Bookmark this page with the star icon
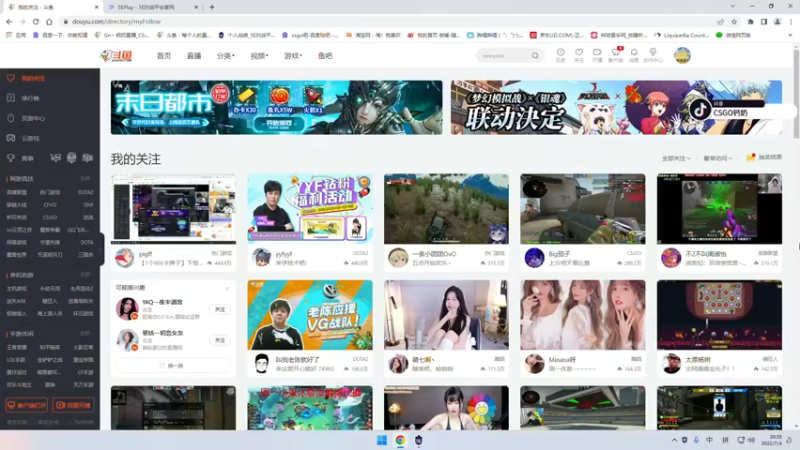800x450 pixels. (x=734, y=21)
